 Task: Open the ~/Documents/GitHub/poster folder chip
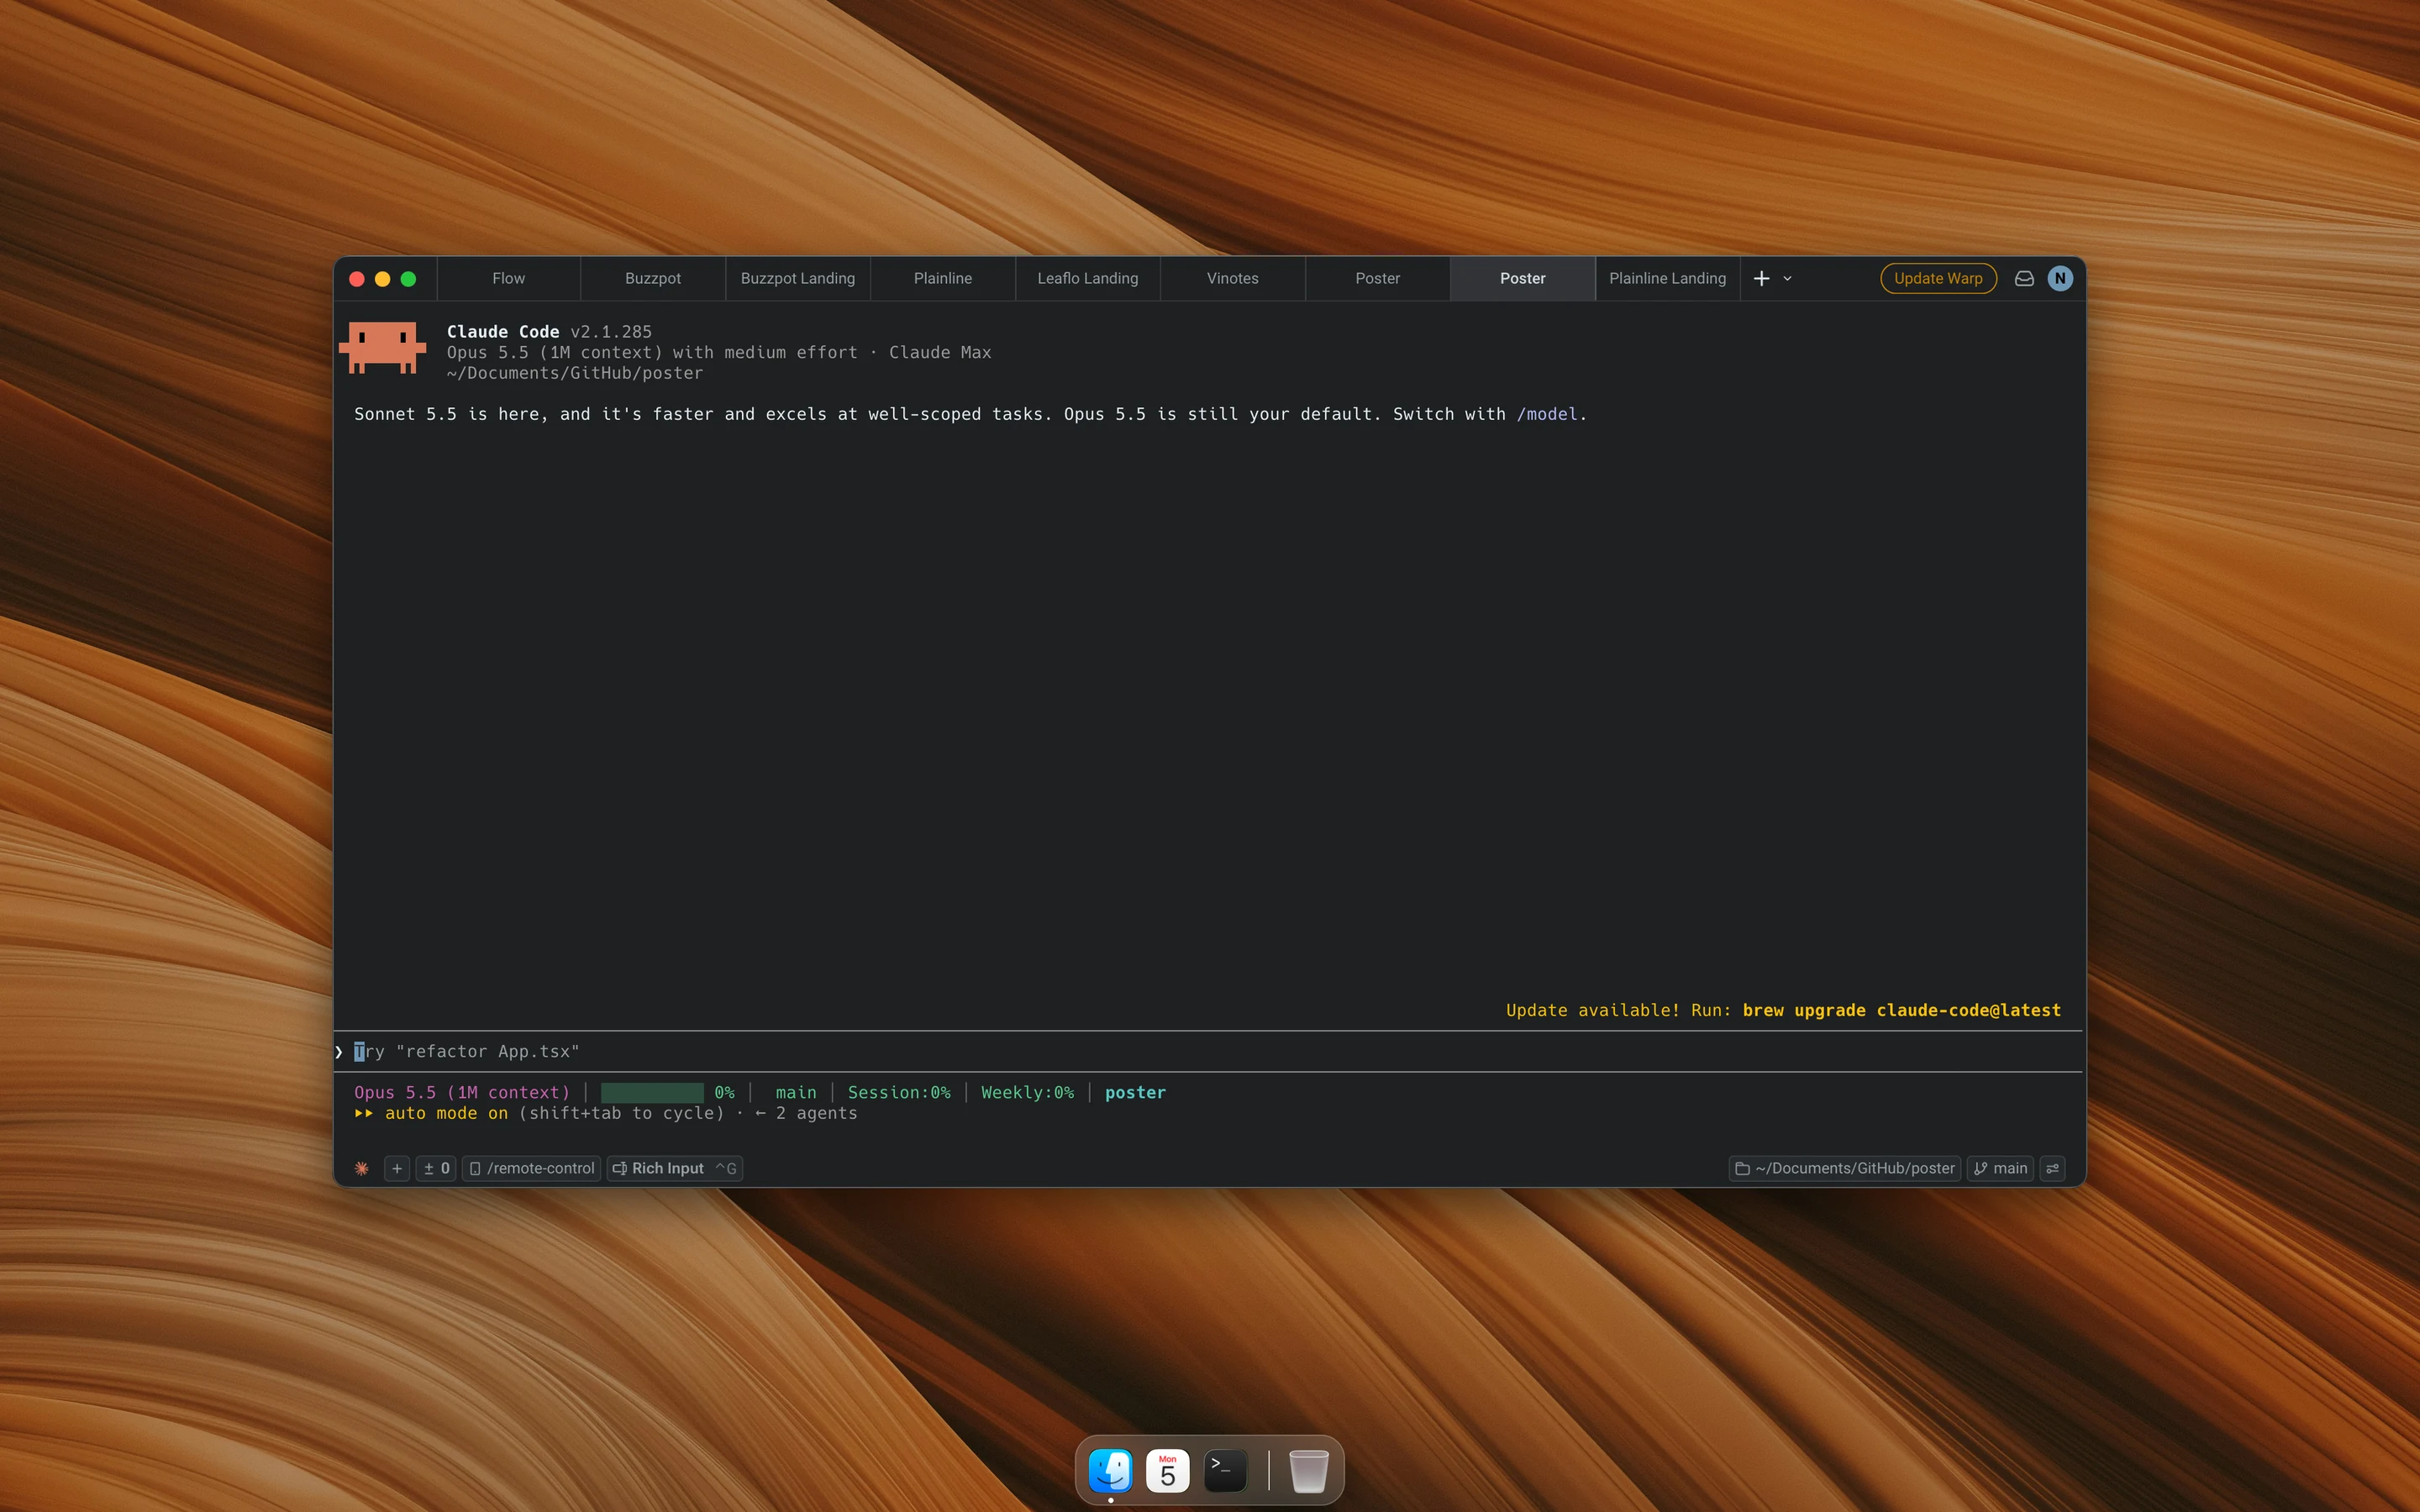click(x=1844, y=1168)
